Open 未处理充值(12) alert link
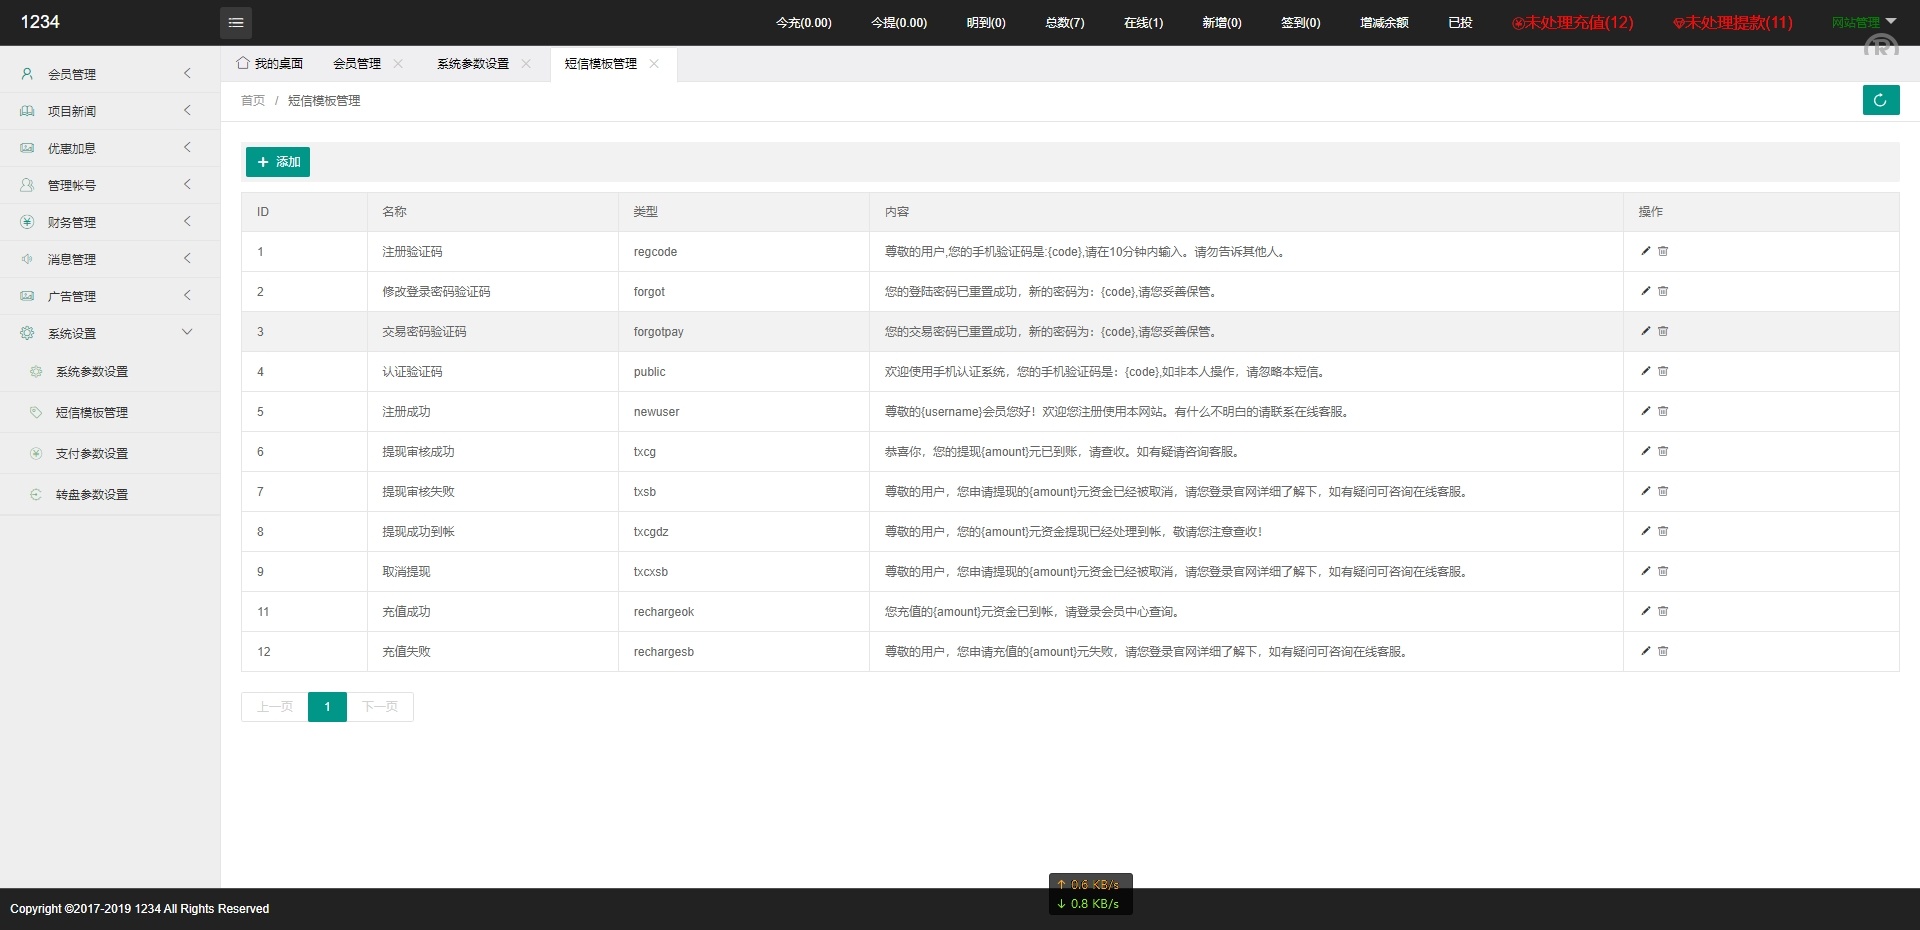The width and height of the screenshot is (1920, 930). pyautogui.click(x=1572, y=22)
